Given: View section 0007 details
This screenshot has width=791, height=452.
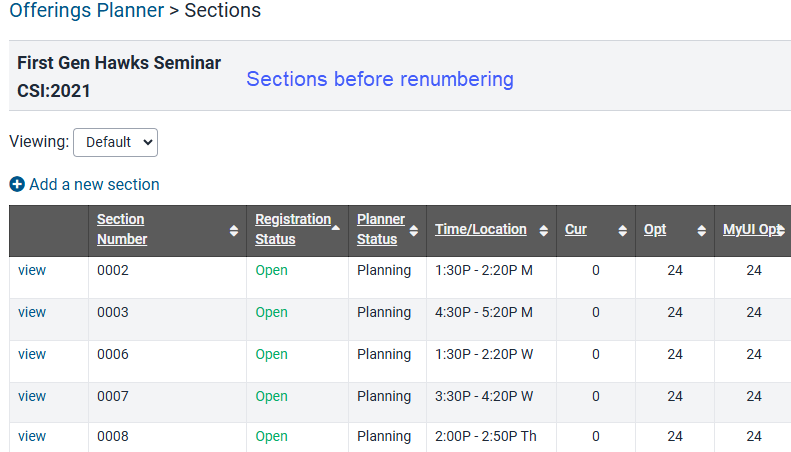Looking at the screenshot, I should (32, 396).
